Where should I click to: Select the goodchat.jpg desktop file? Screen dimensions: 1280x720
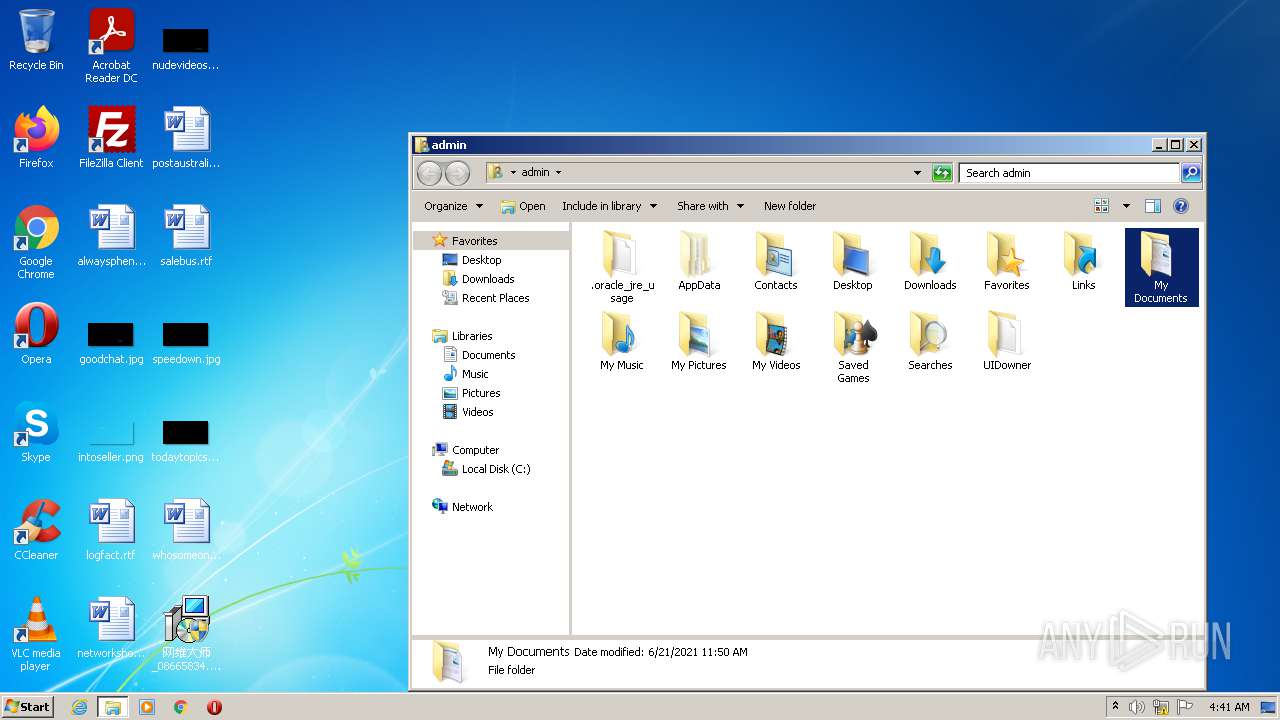coord(111,342)
